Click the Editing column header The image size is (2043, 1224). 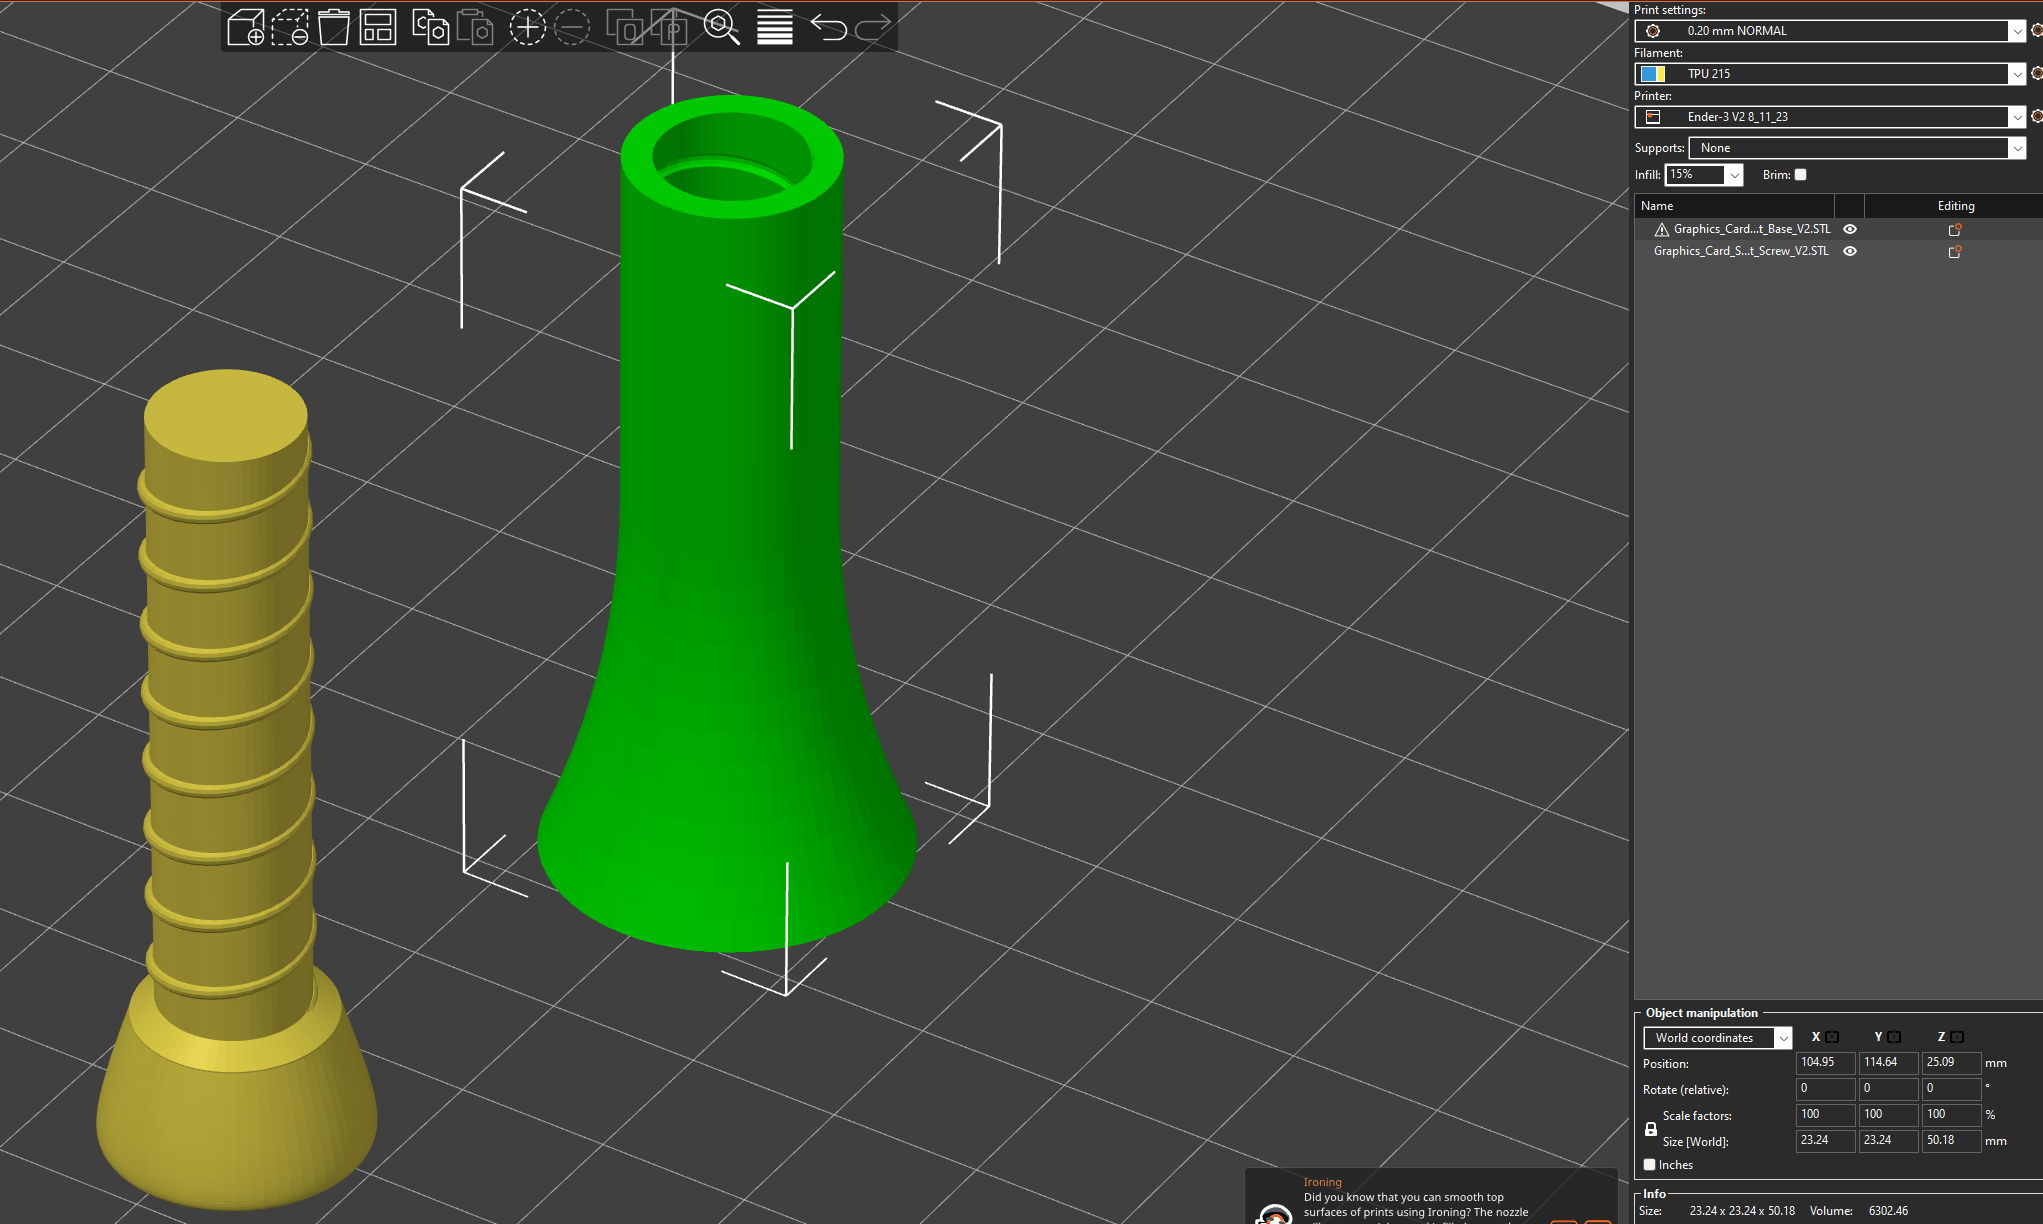[1955, 206]
